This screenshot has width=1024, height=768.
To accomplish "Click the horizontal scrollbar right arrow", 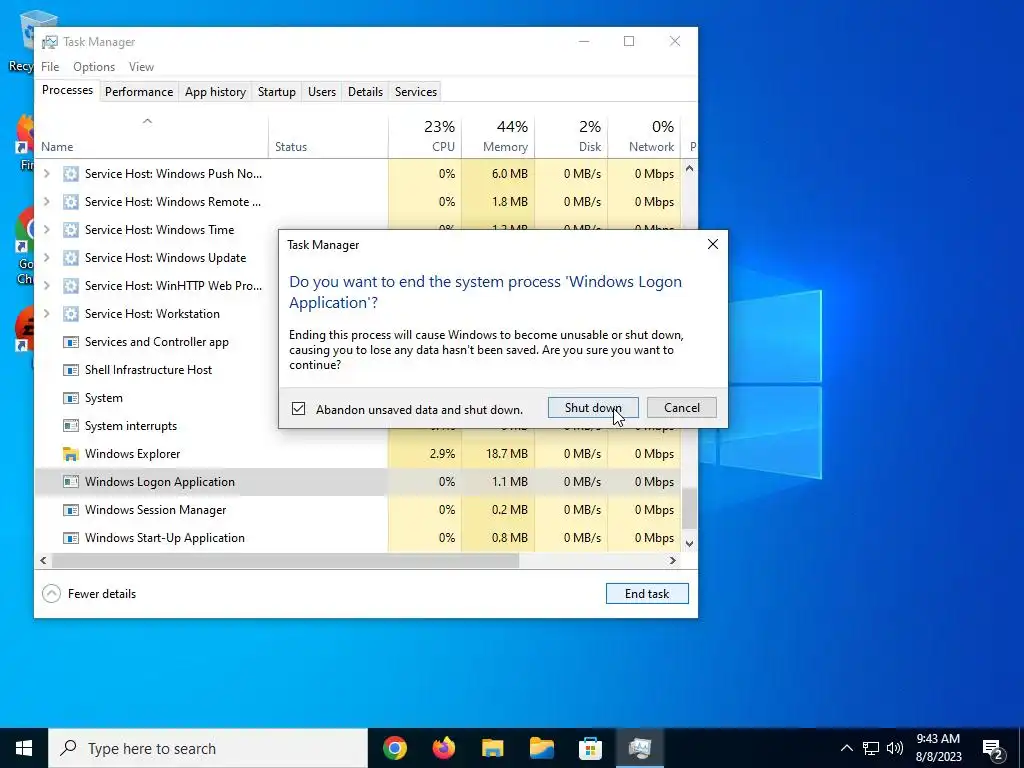I will point(673,560).
